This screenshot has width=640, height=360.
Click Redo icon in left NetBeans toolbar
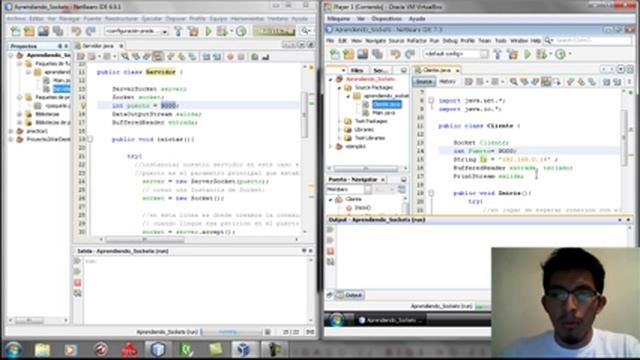90,31
